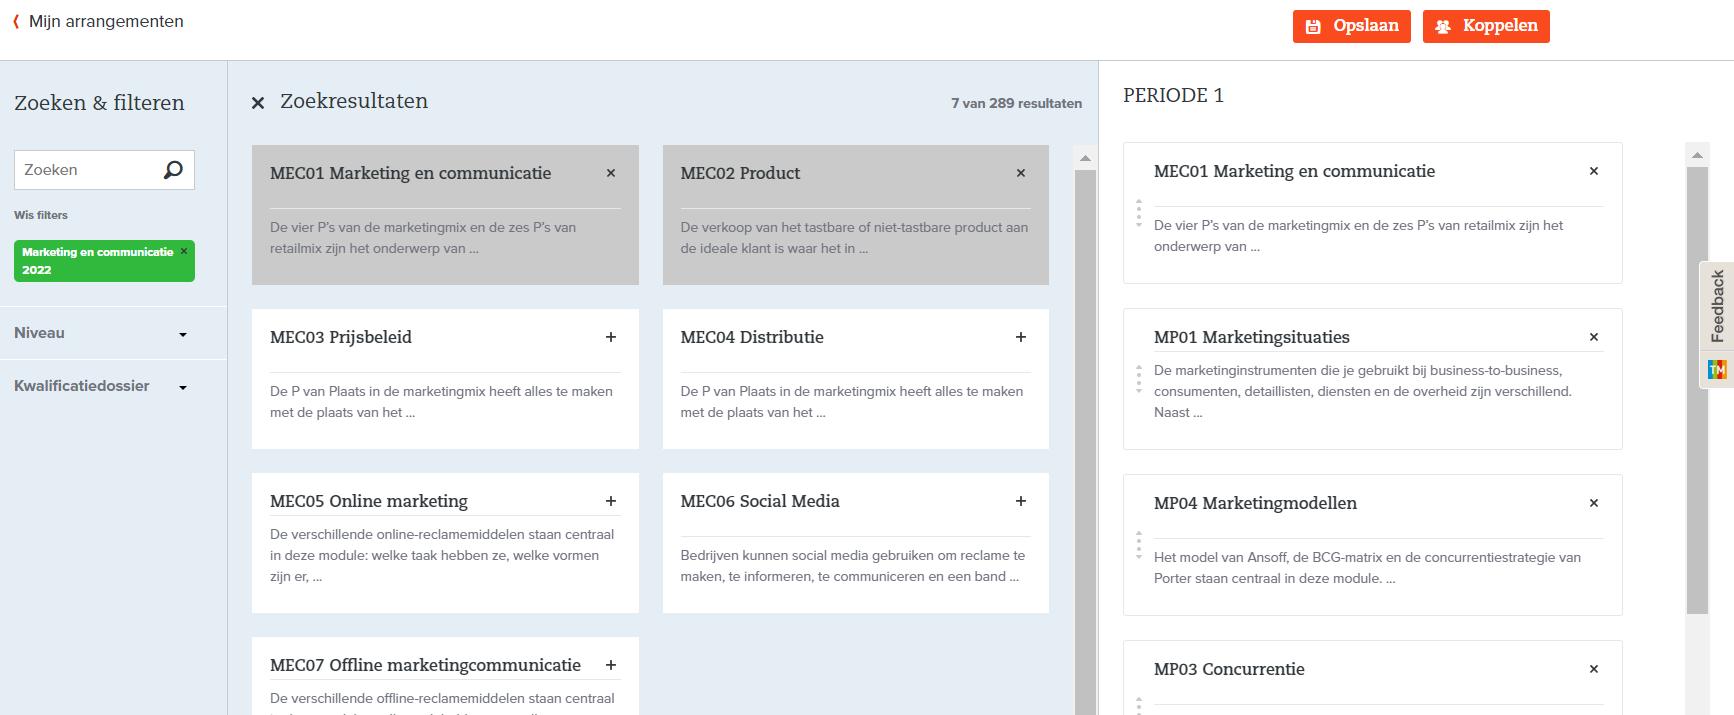
Task: Click the Wis filters link
Action: 41,215
